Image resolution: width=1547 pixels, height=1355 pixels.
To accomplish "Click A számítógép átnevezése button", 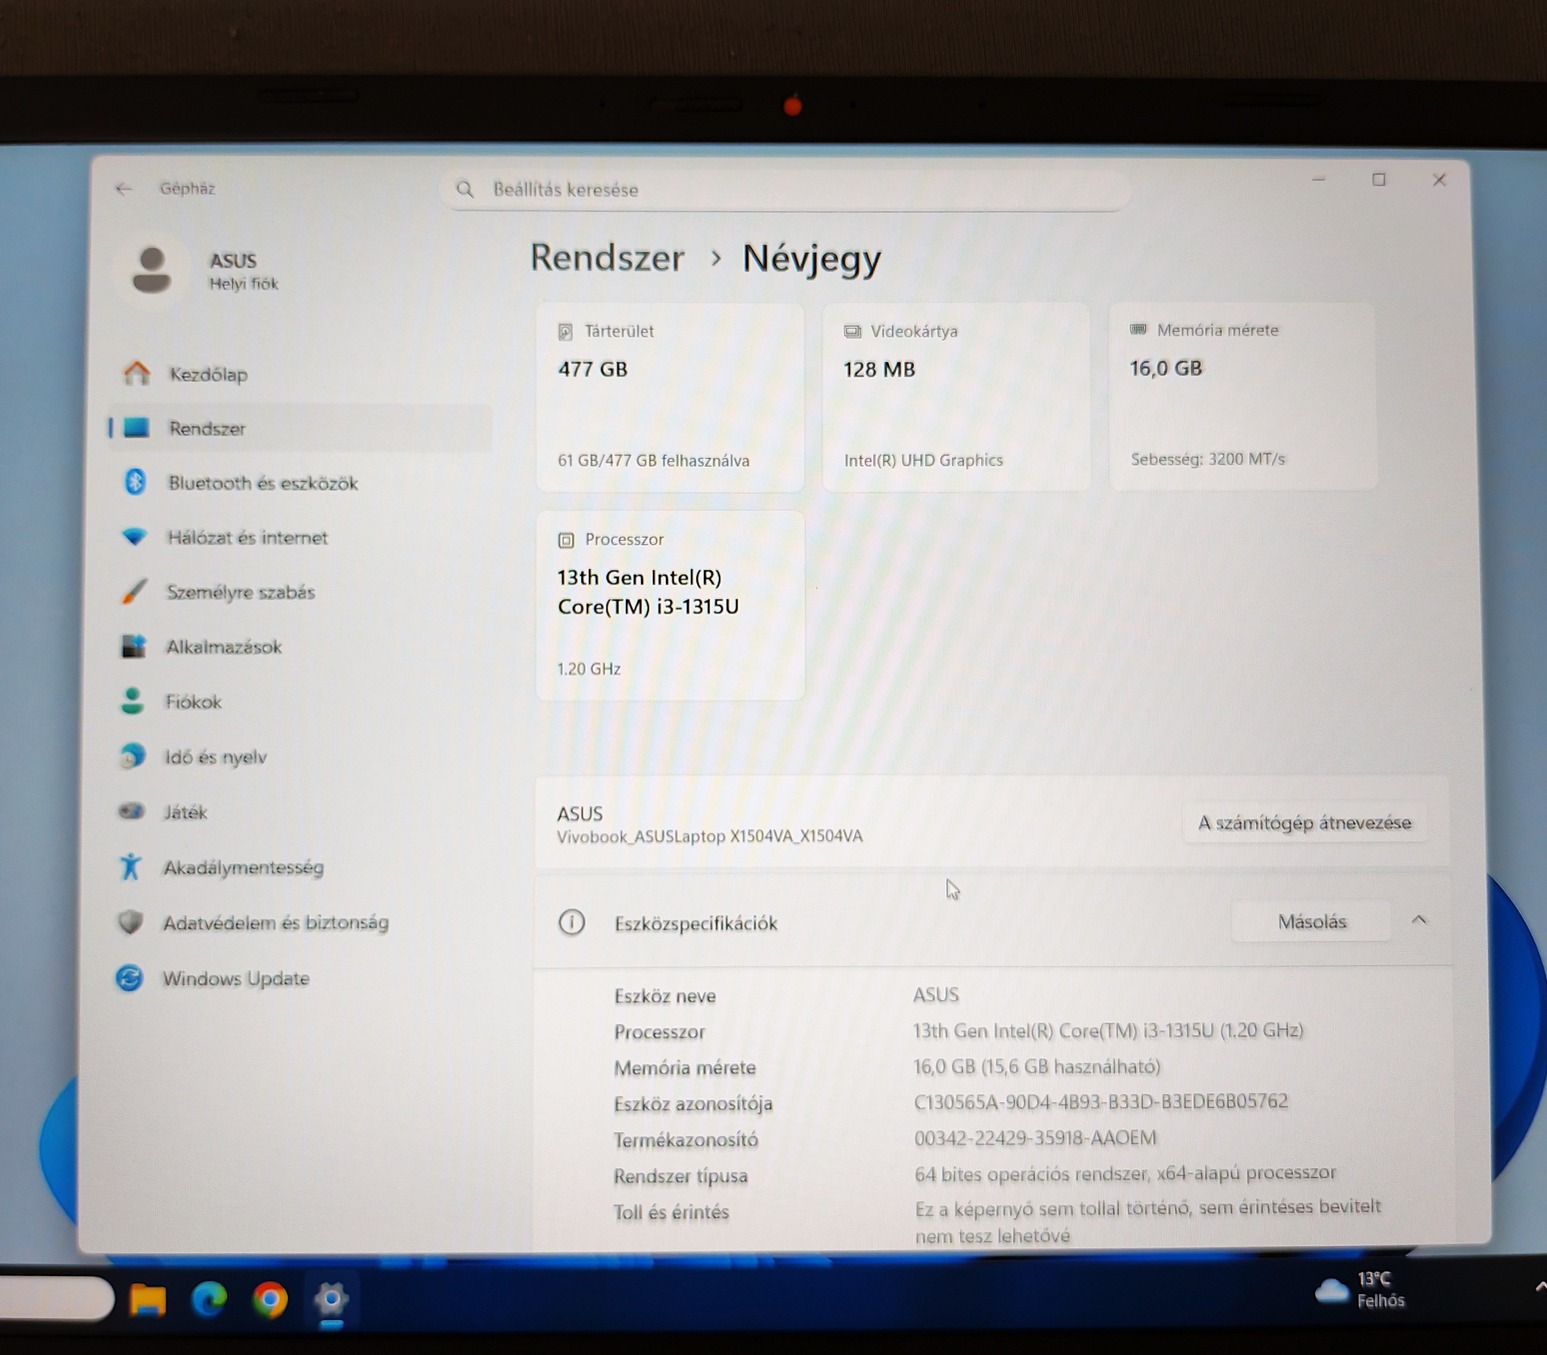I will [x=1304, y=823].
